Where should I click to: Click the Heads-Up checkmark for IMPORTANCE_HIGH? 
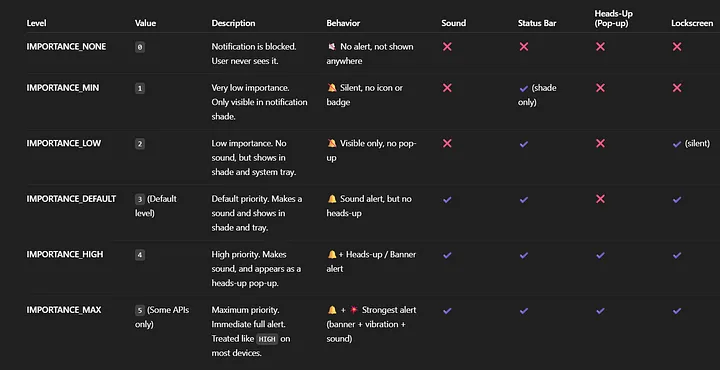point(600,255)
